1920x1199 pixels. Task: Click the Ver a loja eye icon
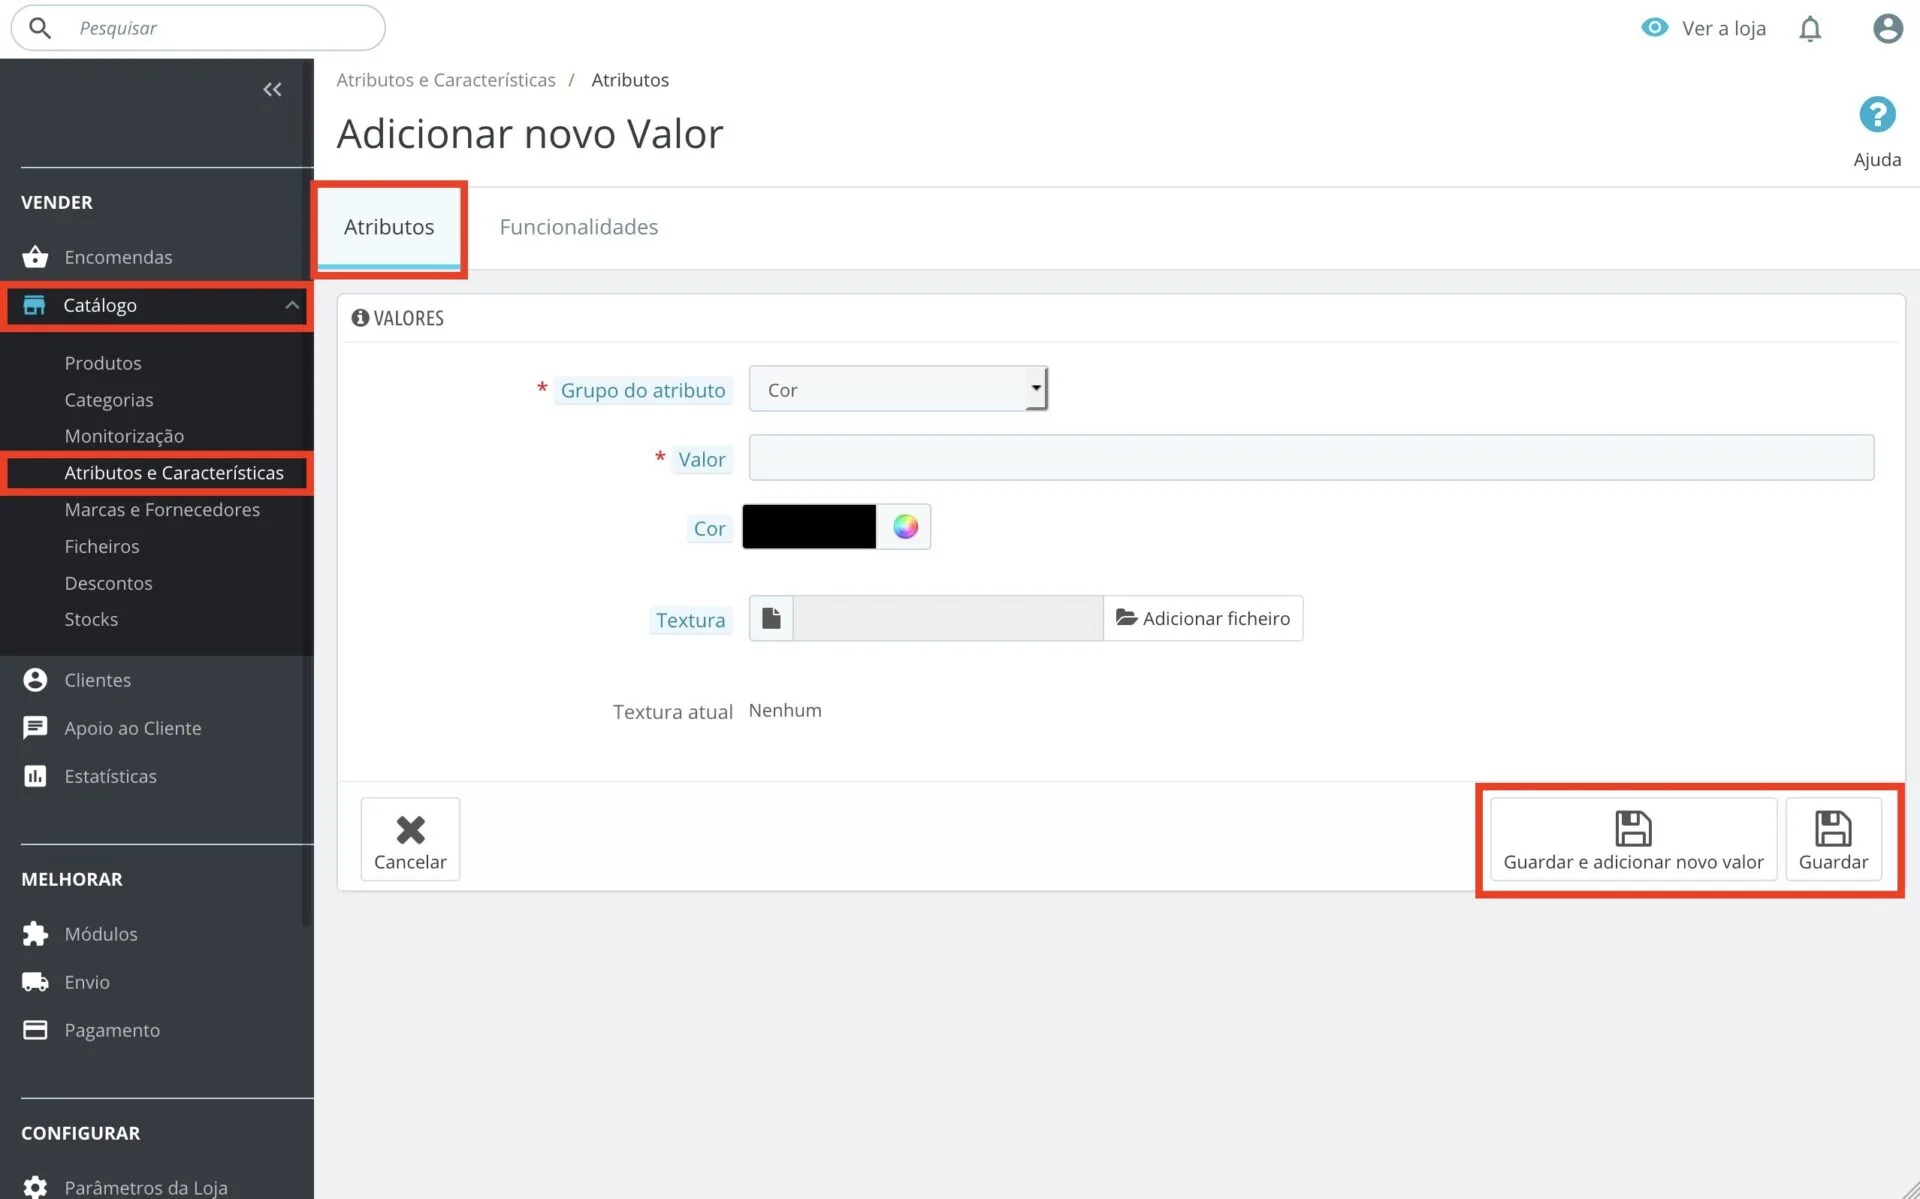[1655, 28]
